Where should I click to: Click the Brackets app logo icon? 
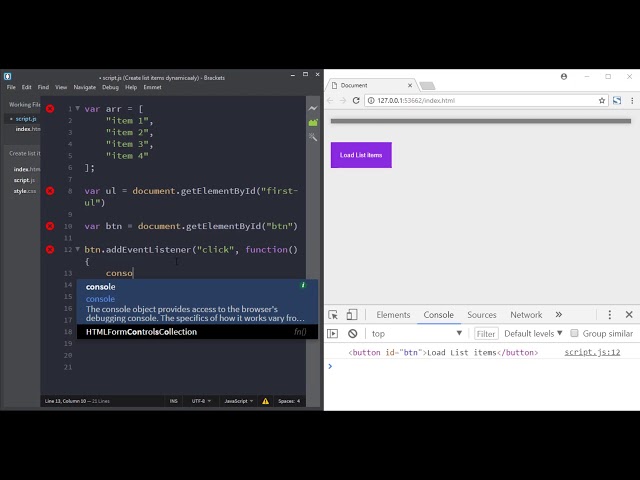pyautogui.click(x=7, y=76)
